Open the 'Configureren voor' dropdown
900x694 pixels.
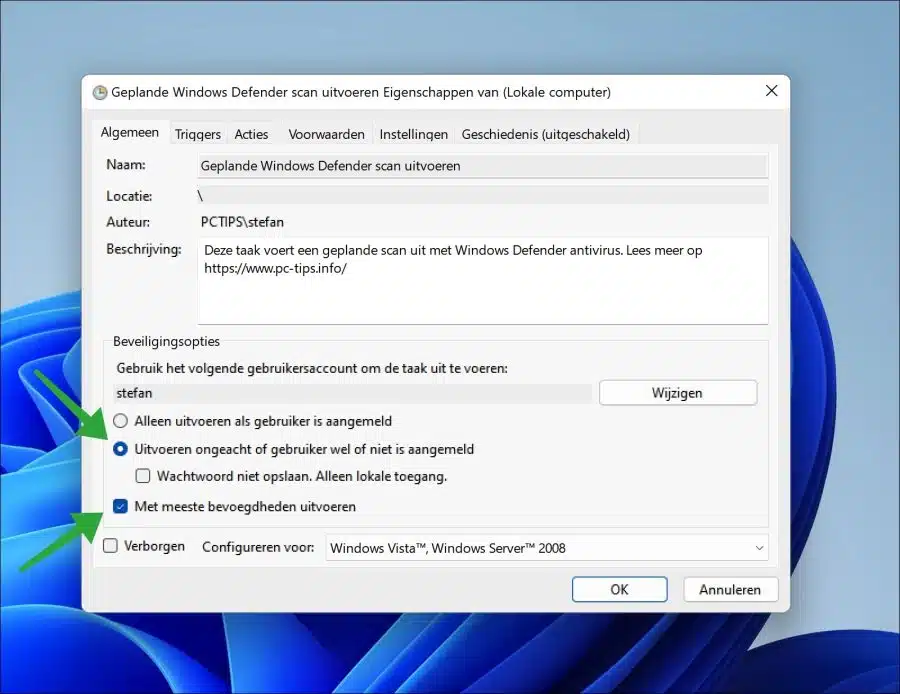(x=547, y=548)
